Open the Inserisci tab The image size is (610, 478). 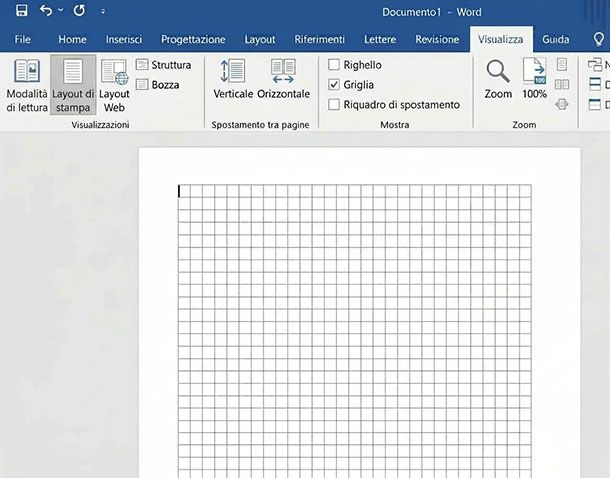[124, 39]
